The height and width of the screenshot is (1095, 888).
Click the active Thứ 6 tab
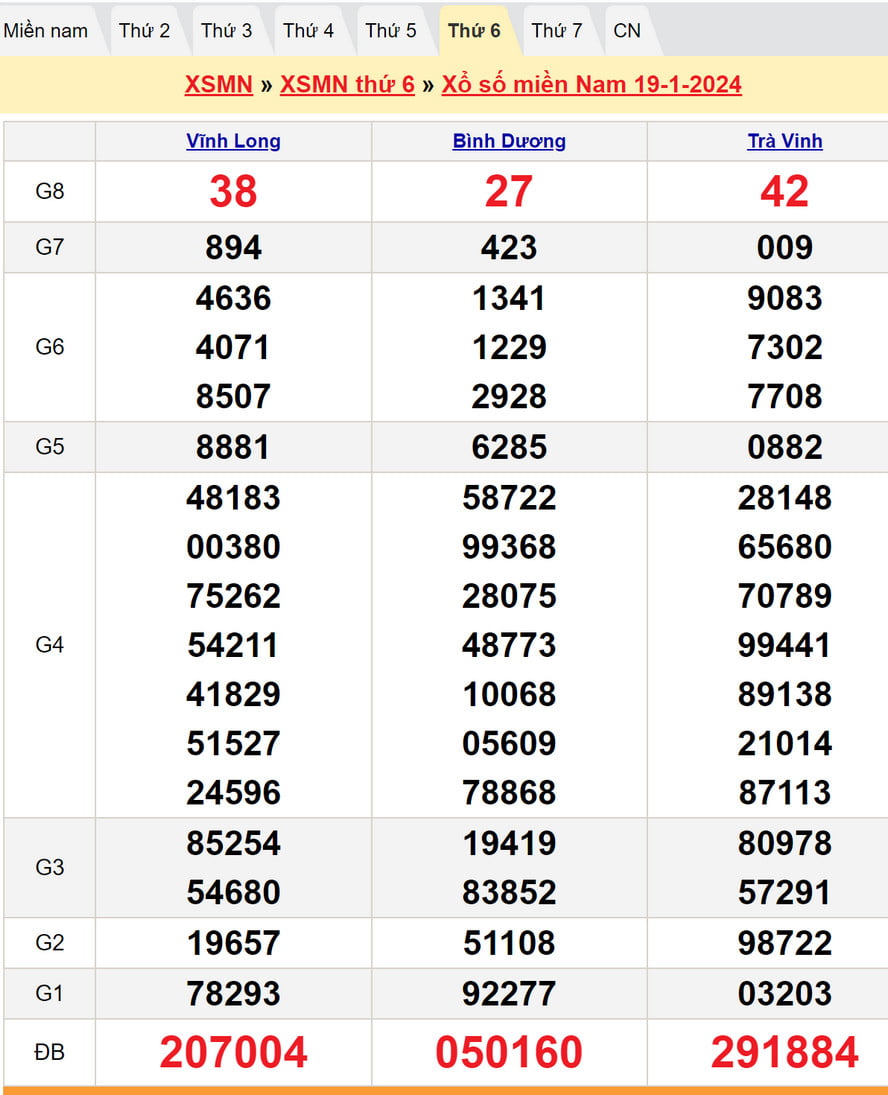click(474, 30)
